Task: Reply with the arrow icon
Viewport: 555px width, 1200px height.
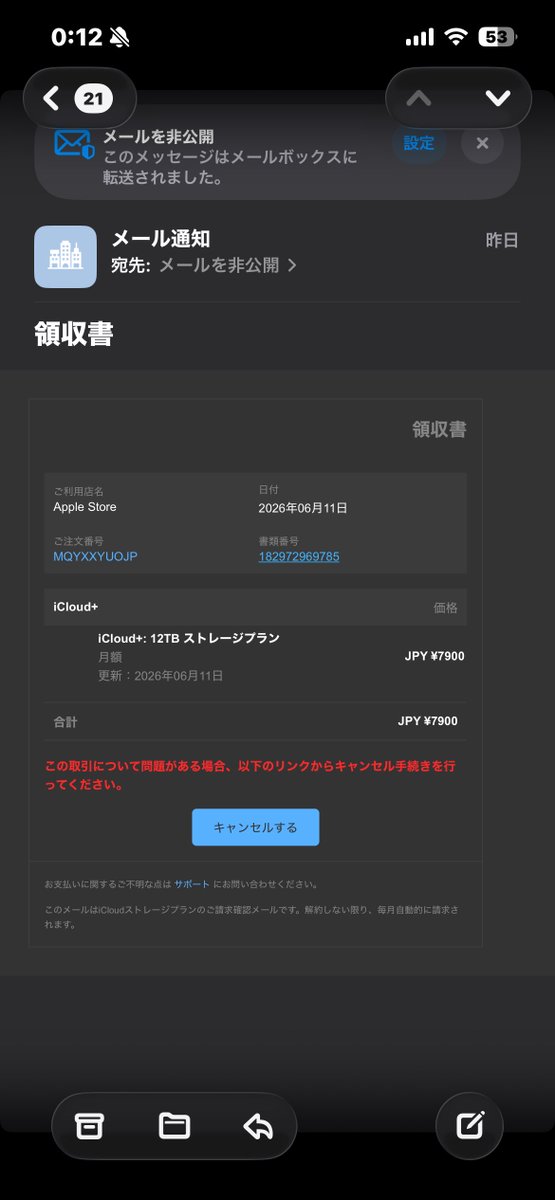Action: coord(257,1126)
